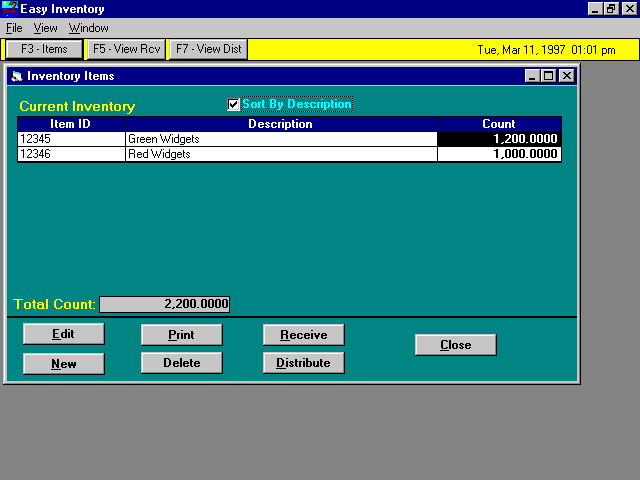Maximize the Inventory Items child window
Screen dimensions: 640x480
click(548, 76)
